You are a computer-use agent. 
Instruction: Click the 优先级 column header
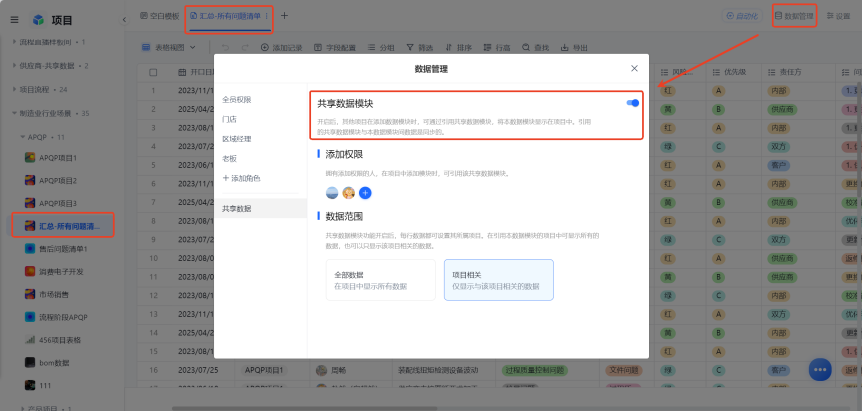733,72
